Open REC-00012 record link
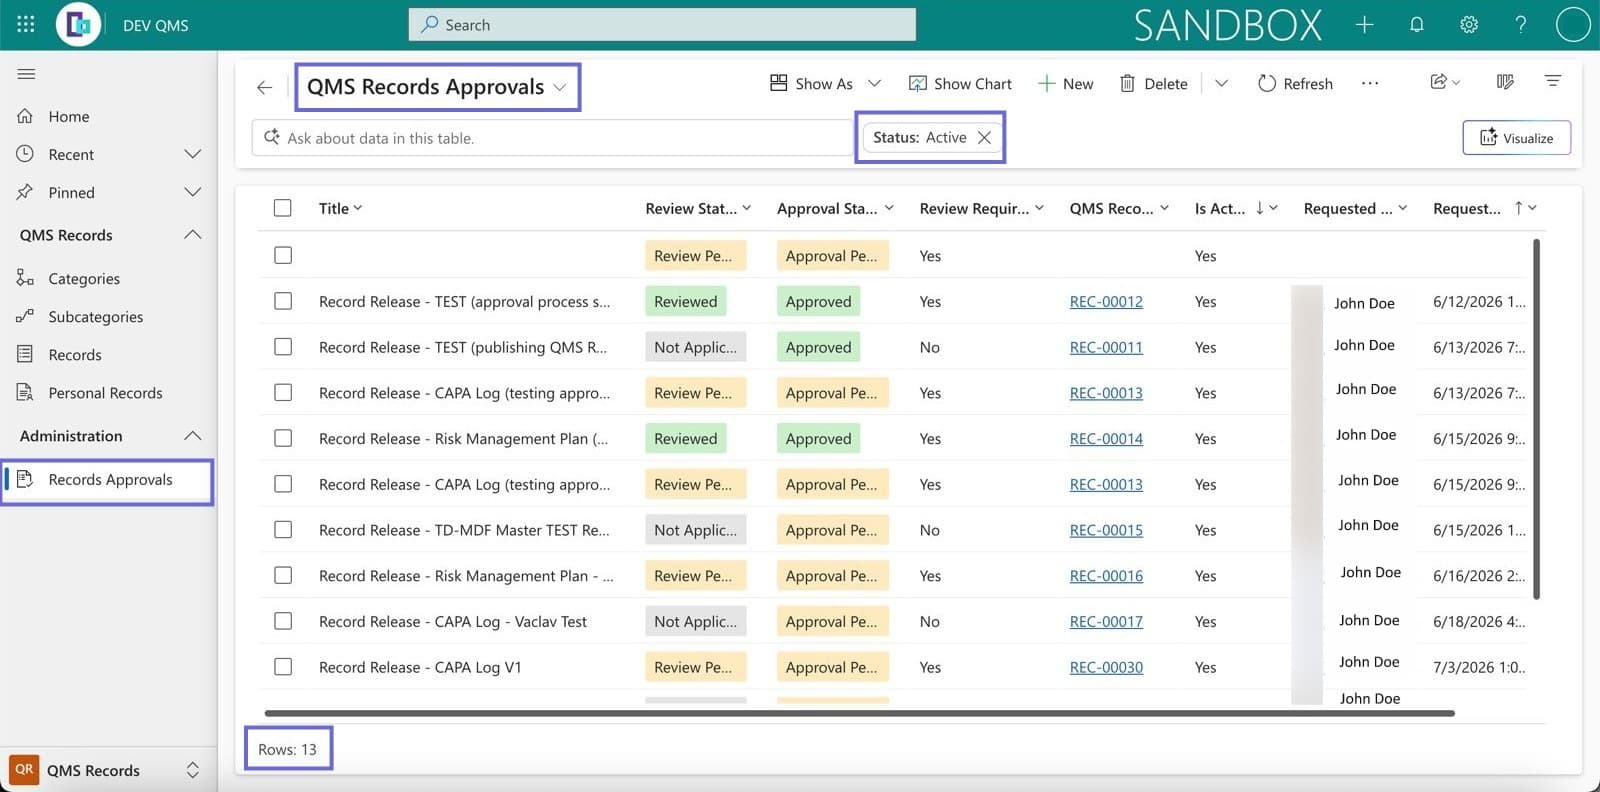Image resolution: width=1600 pixels, height=792 pixels. 1106,301
